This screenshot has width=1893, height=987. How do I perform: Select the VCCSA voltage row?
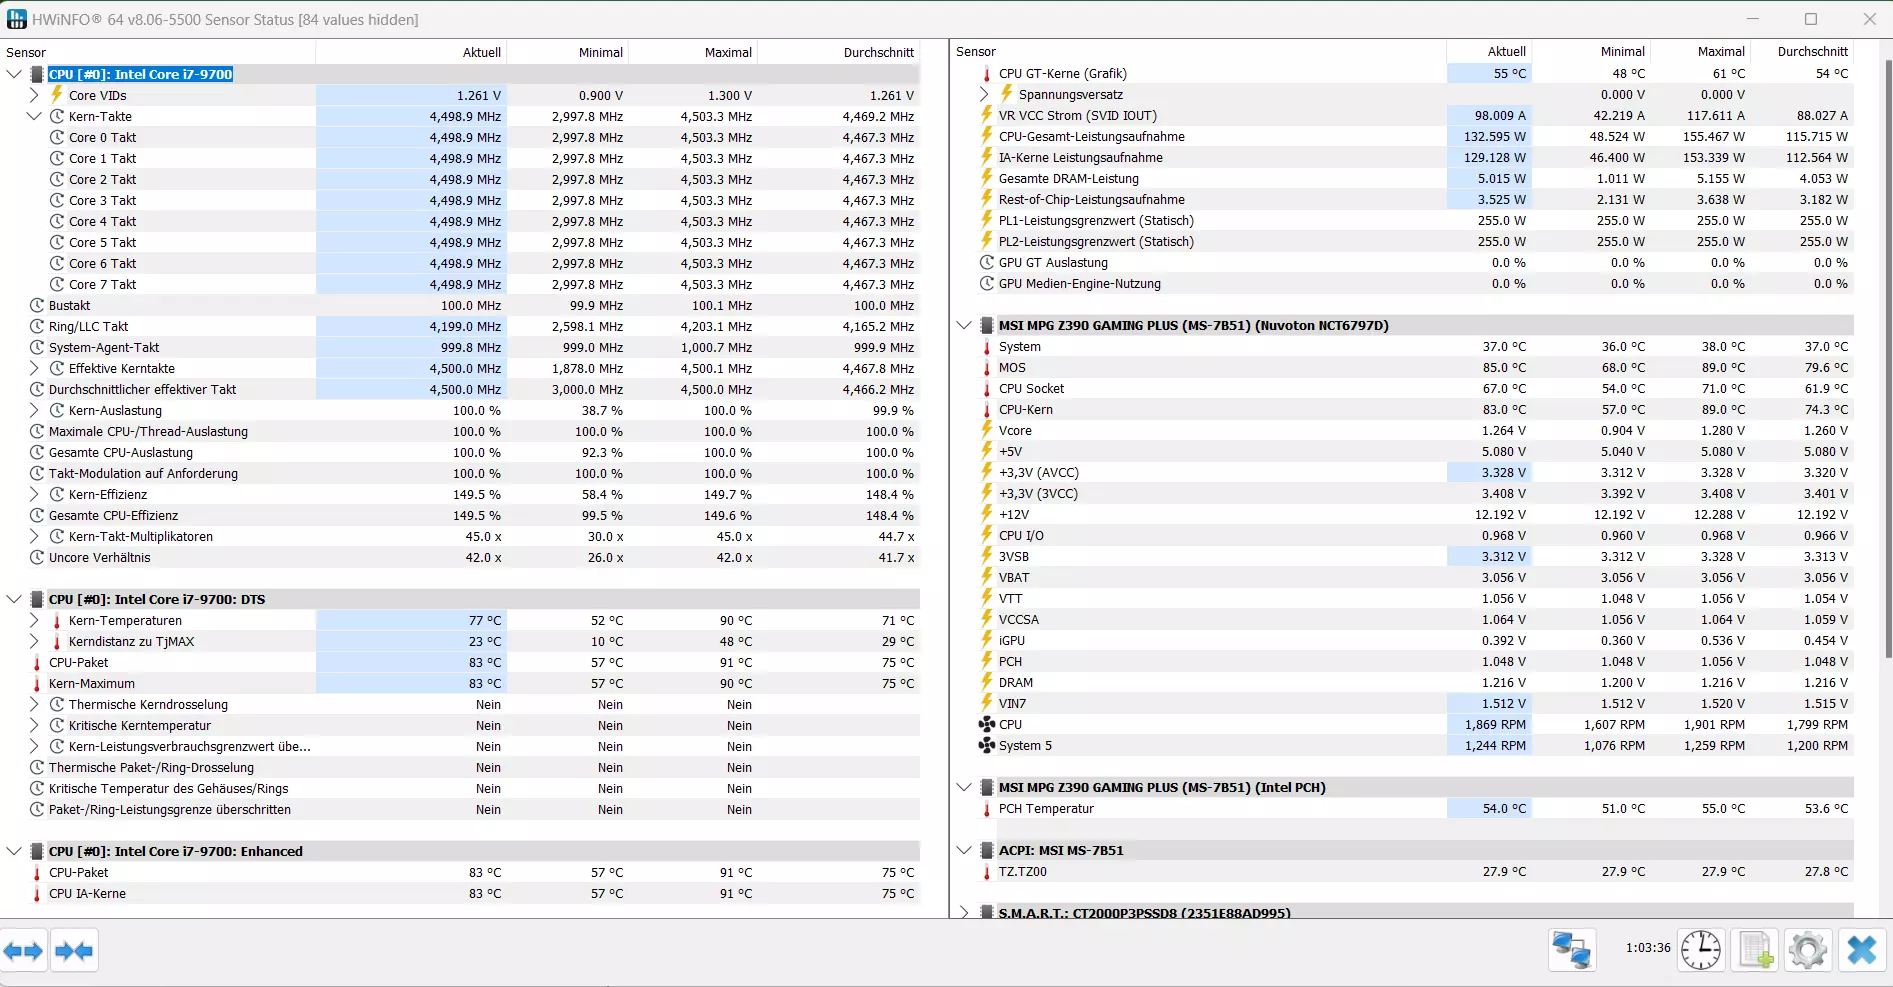(x=1415, y=619)
